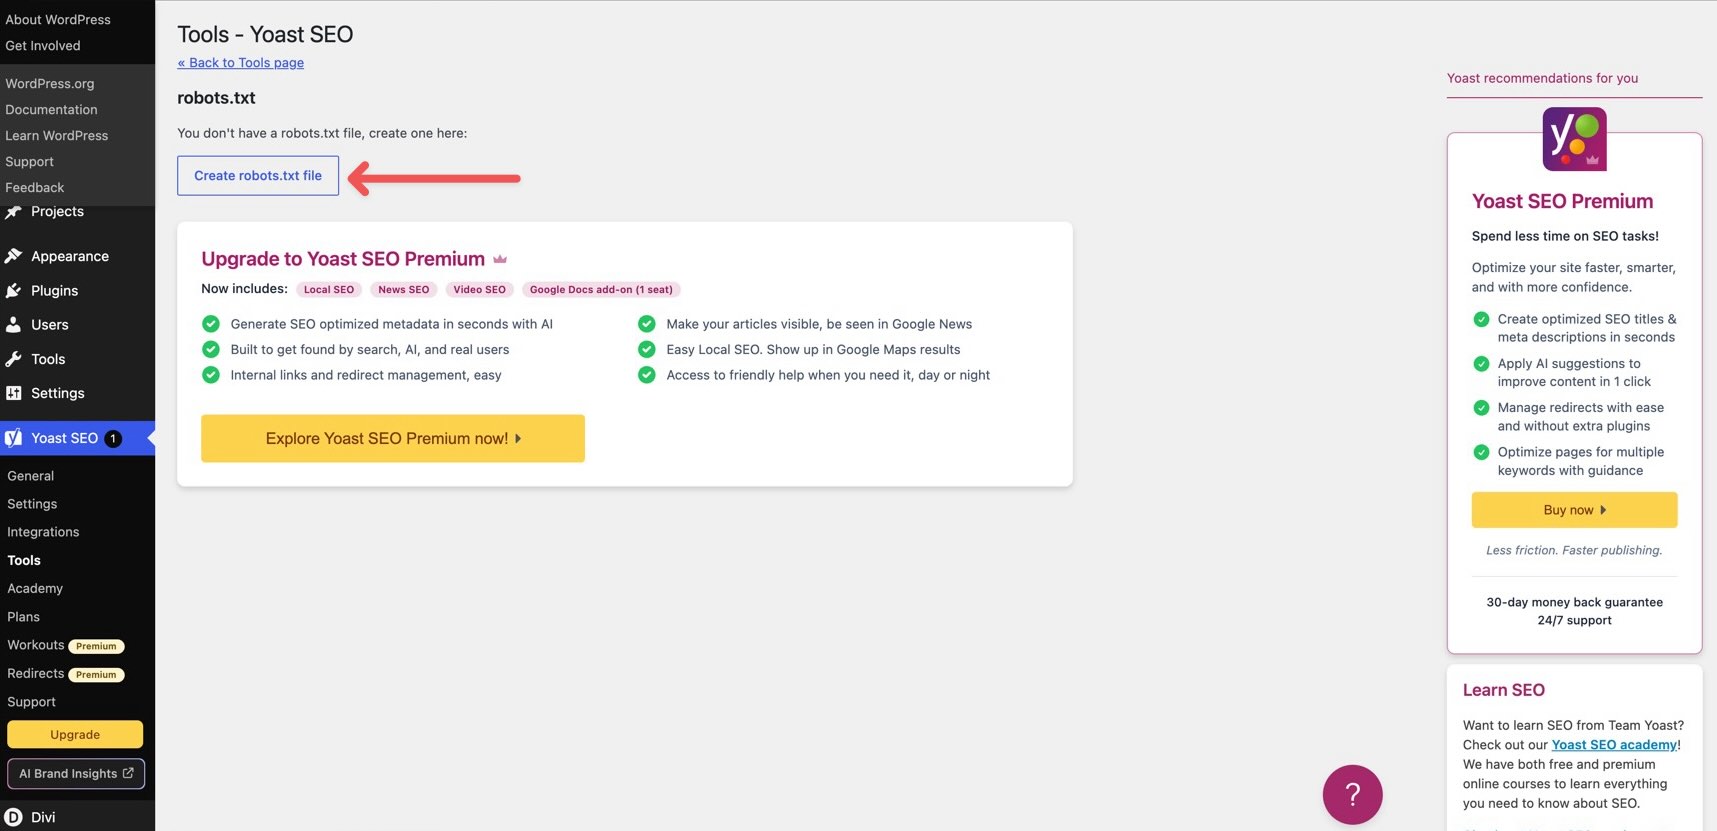Open Appearance in admin sidebar
The image size is (1717, 831).
pos(70,256)
